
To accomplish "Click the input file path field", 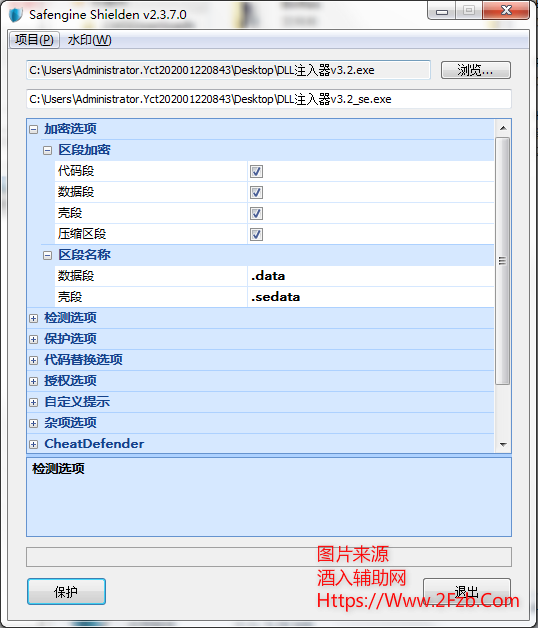I will click(x=228, y=70).
